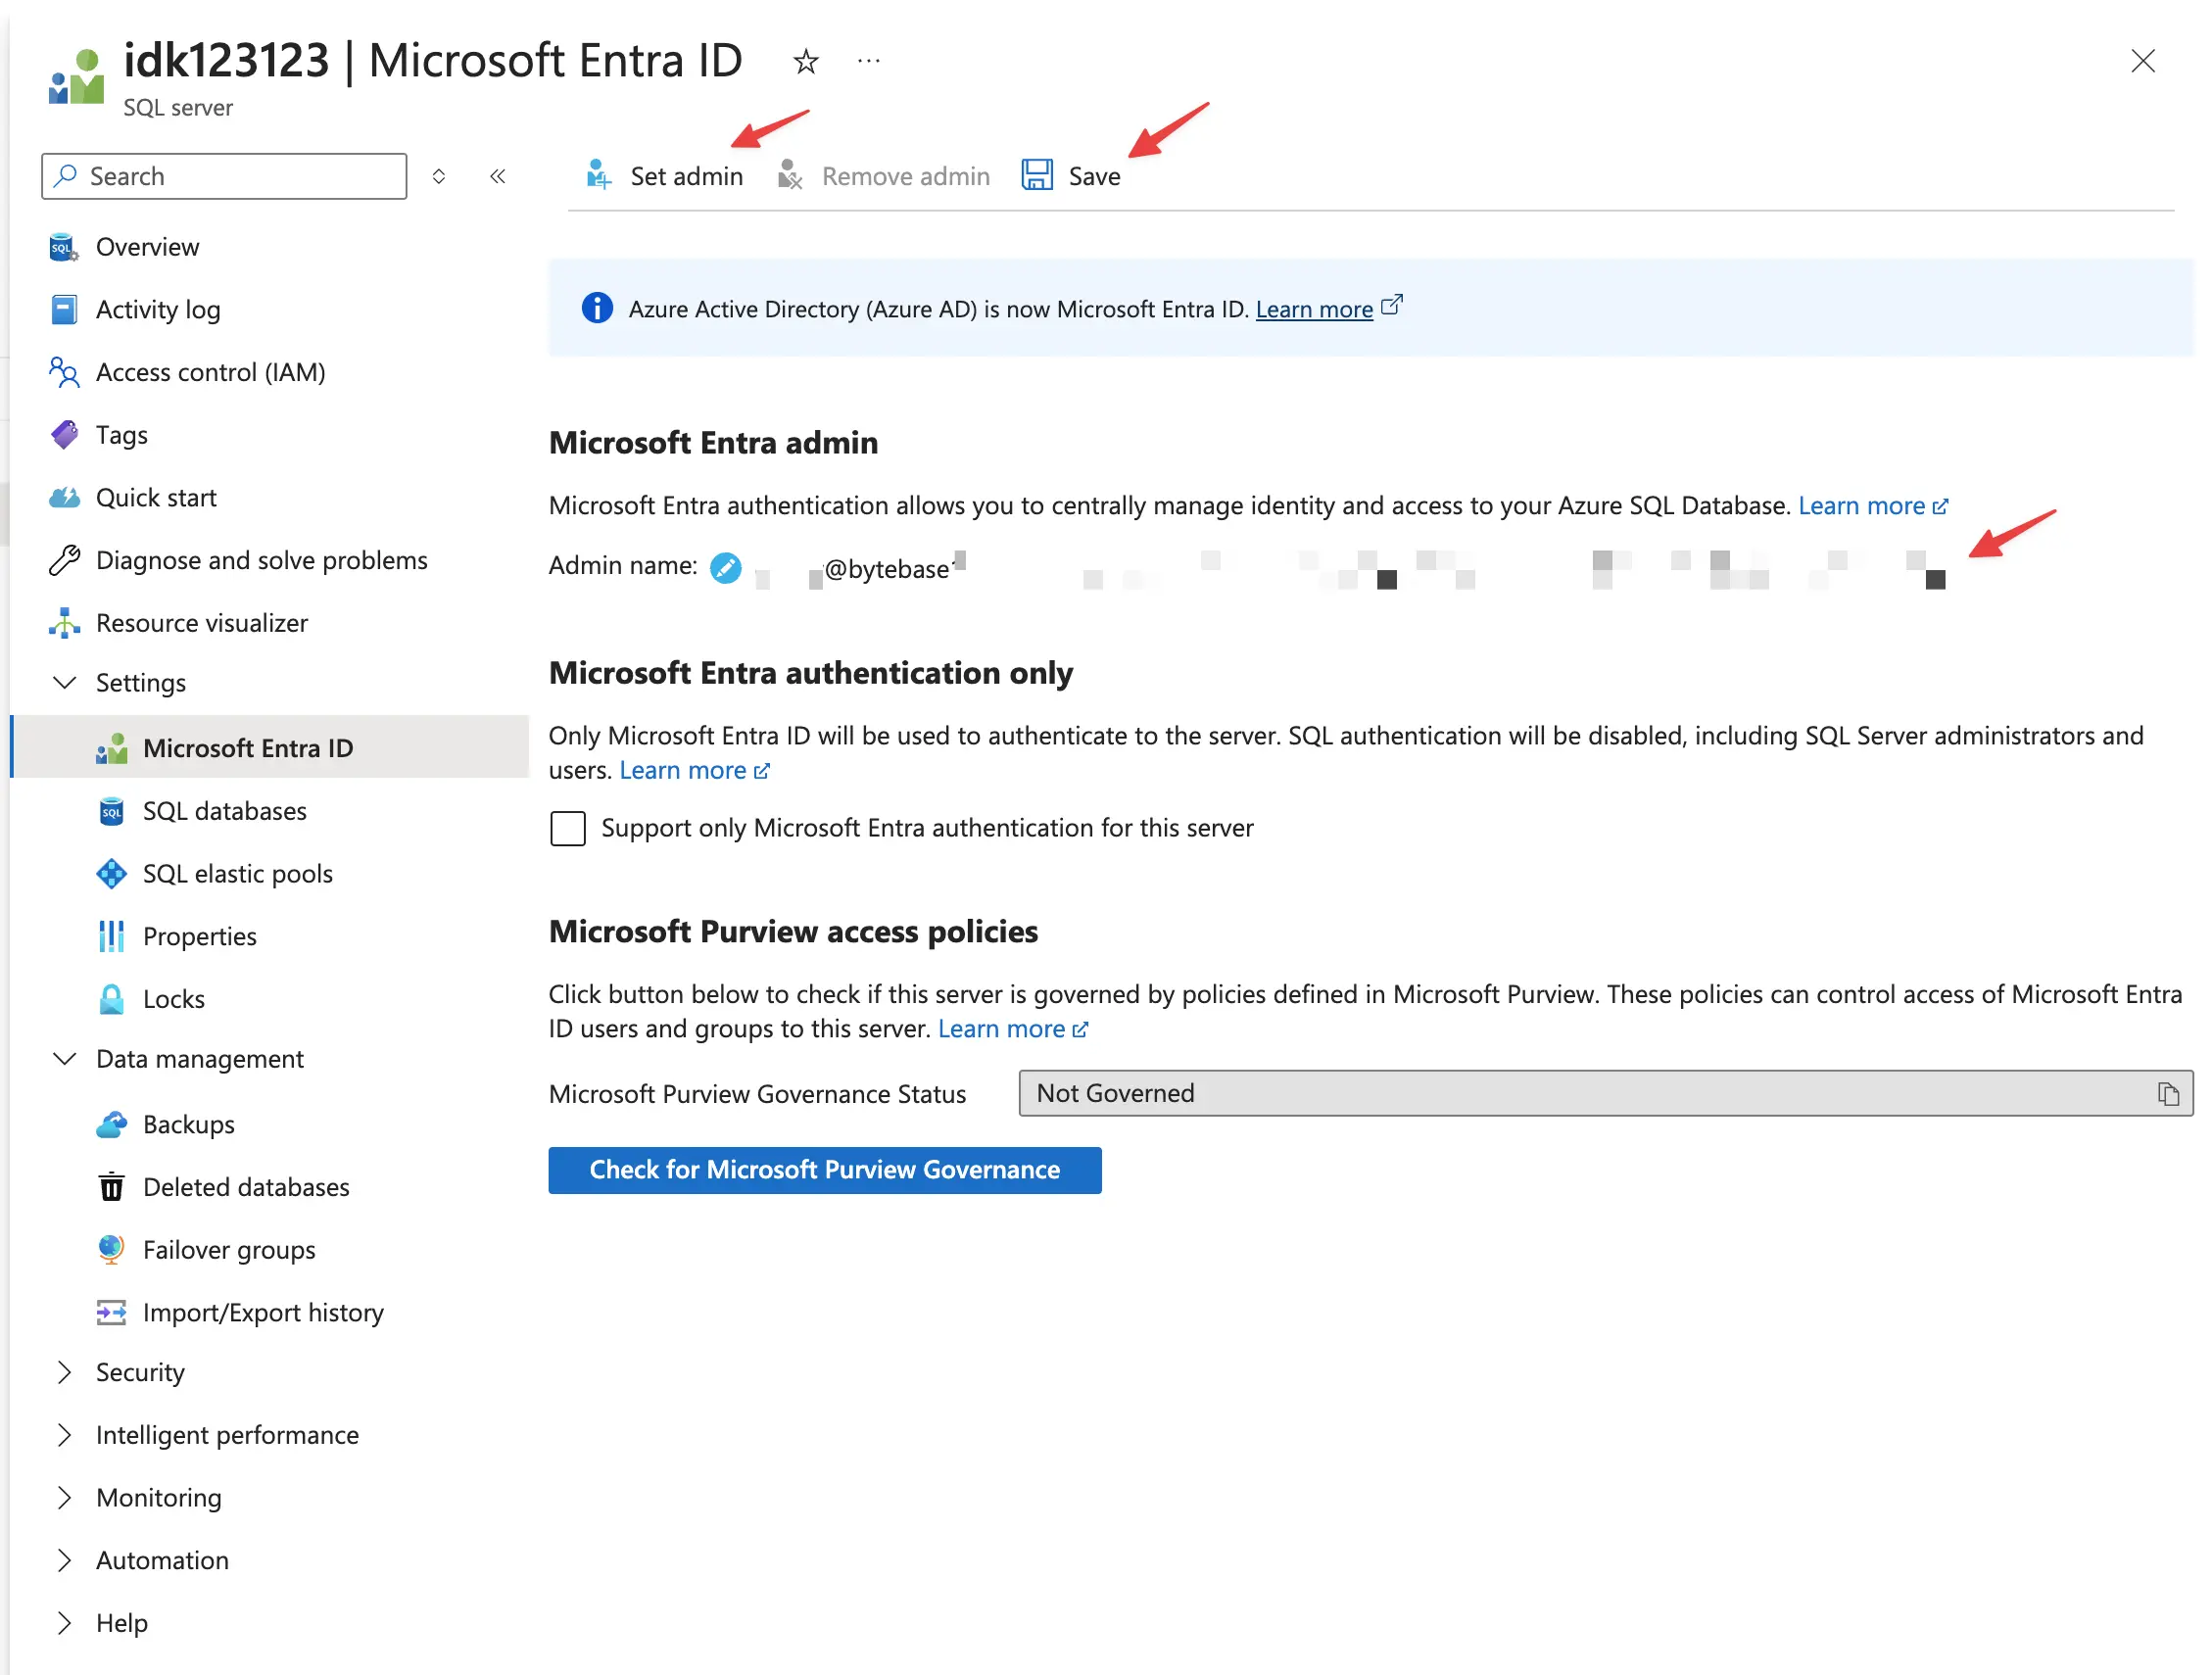Click Set admin label

[x=686, y=176]
